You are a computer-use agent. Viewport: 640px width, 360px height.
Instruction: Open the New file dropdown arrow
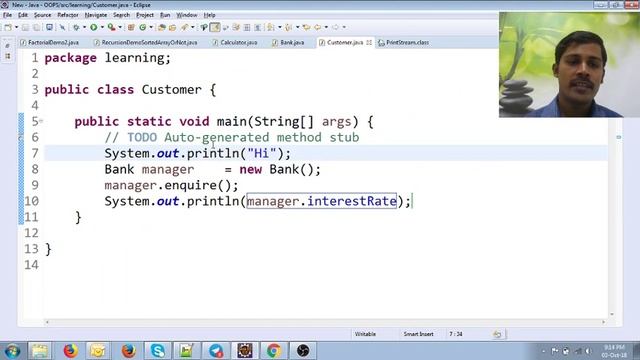(16, 27)
